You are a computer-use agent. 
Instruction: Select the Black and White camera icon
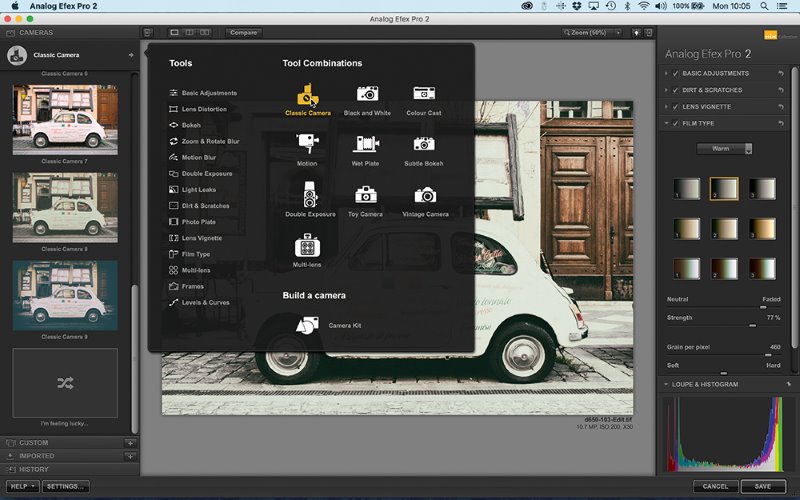pyautogui.click(x=368, y=94)
